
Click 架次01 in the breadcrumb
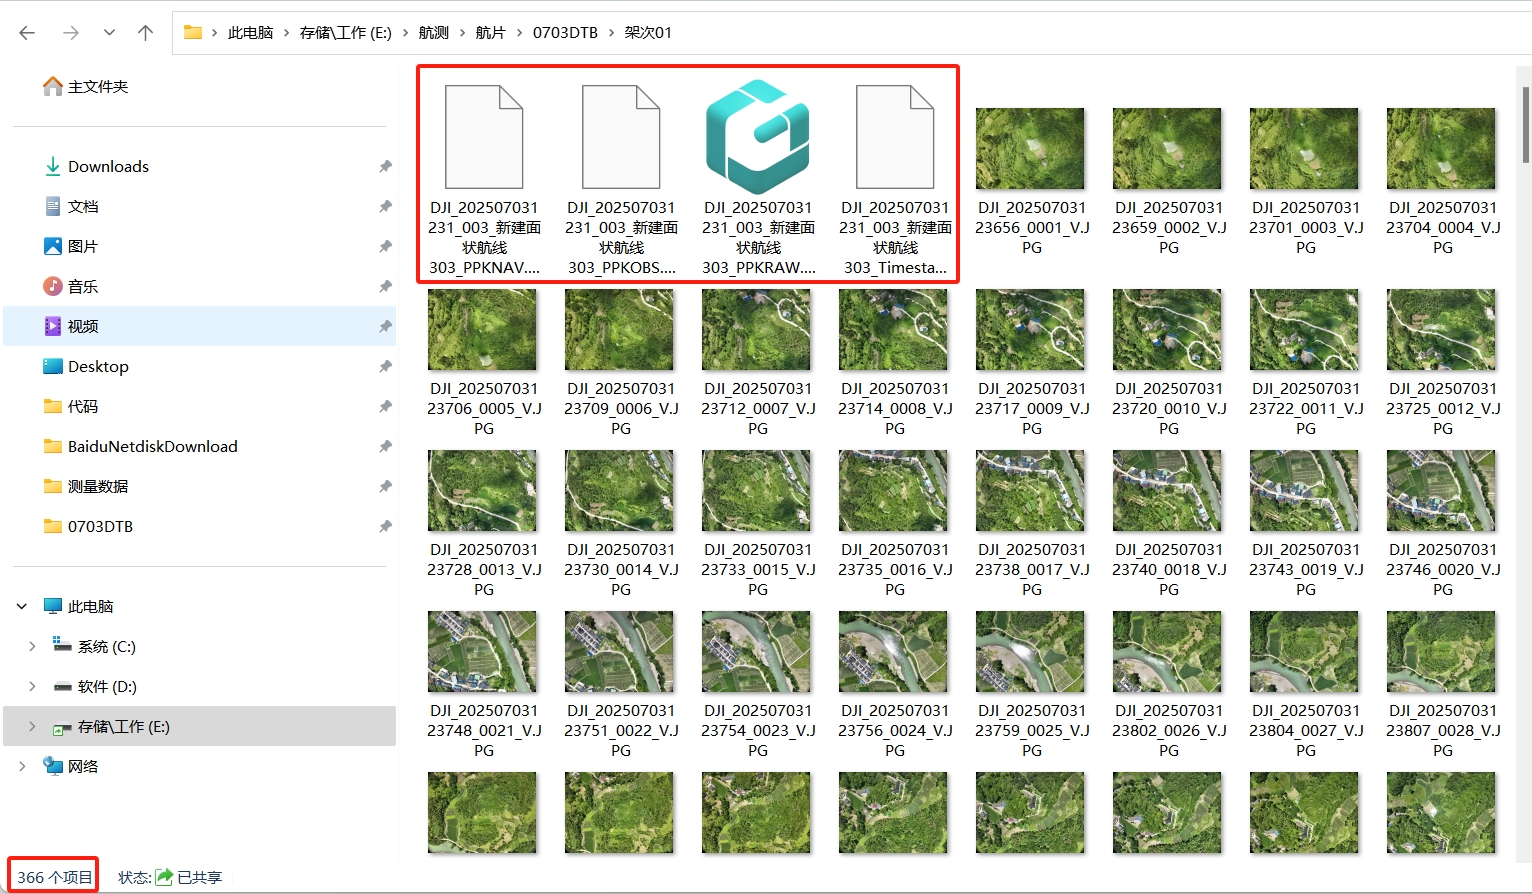pos(648,32)
